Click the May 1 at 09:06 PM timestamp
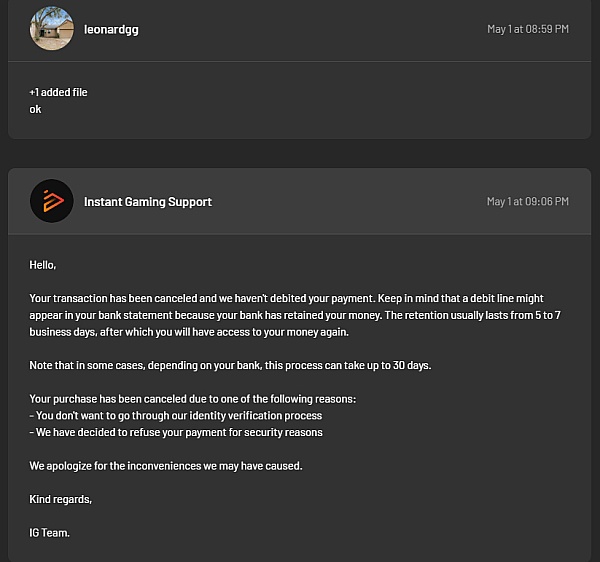This screenshot has width=600, height=562. 527,202
